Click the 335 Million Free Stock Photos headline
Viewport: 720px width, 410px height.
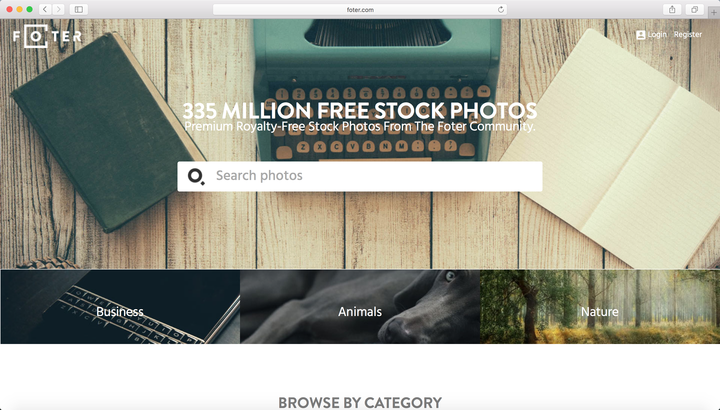(360, 111)
